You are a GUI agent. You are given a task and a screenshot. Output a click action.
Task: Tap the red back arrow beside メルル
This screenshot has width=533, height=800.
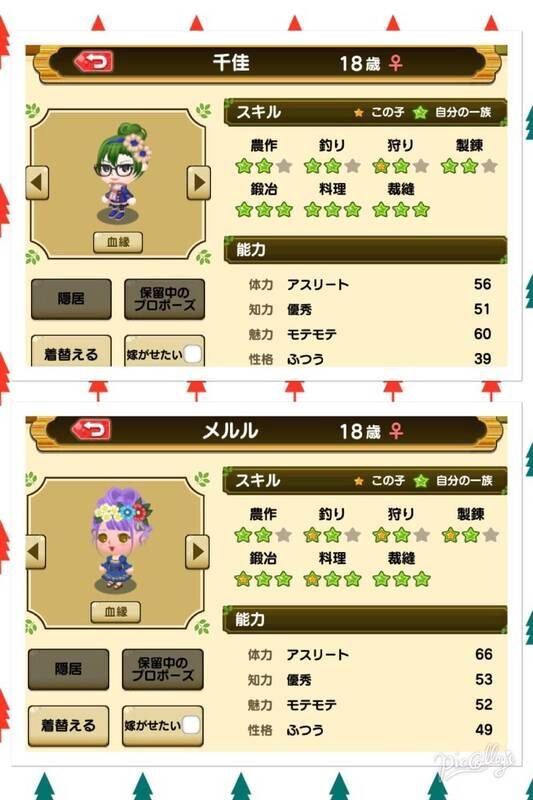point(92,429)
